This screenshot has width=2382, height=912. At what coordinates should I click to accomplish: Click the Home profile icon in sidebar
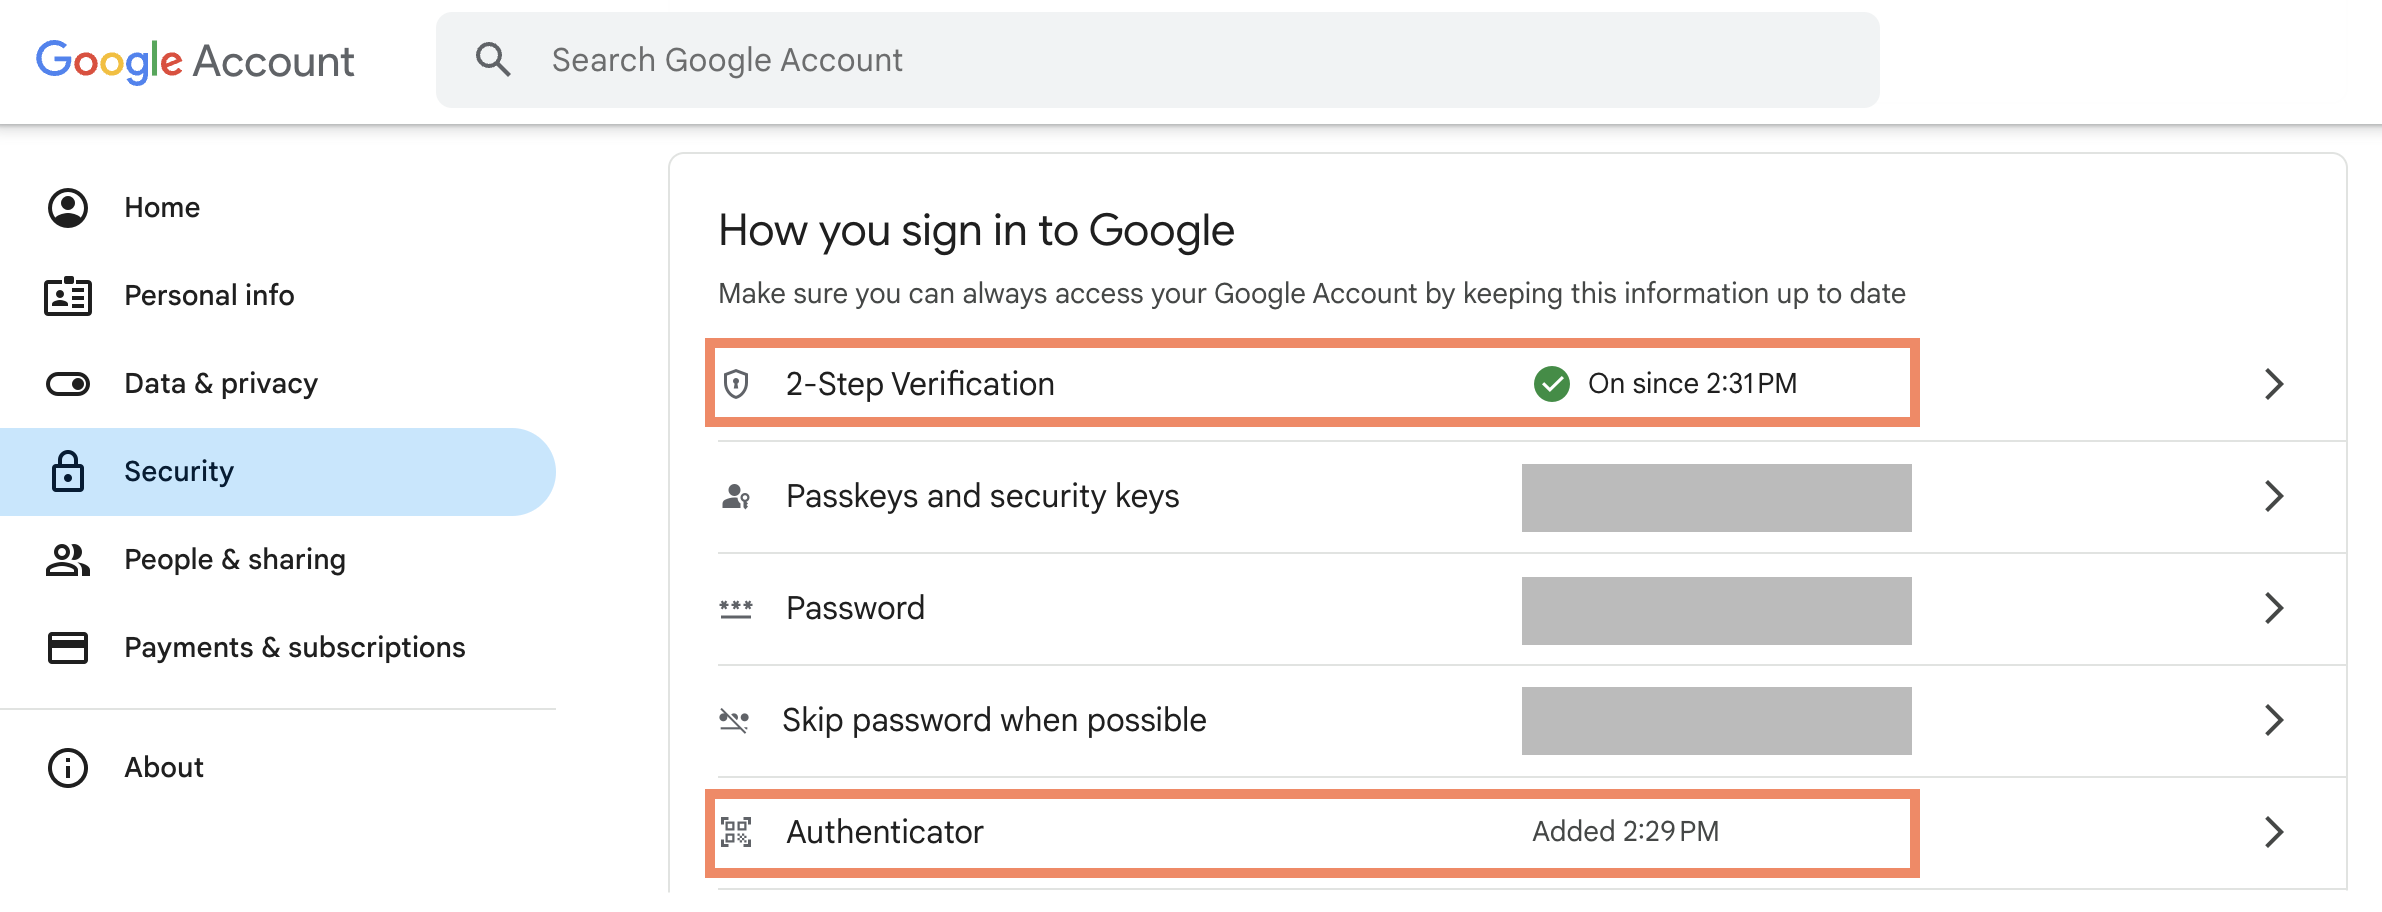[68, 208]
